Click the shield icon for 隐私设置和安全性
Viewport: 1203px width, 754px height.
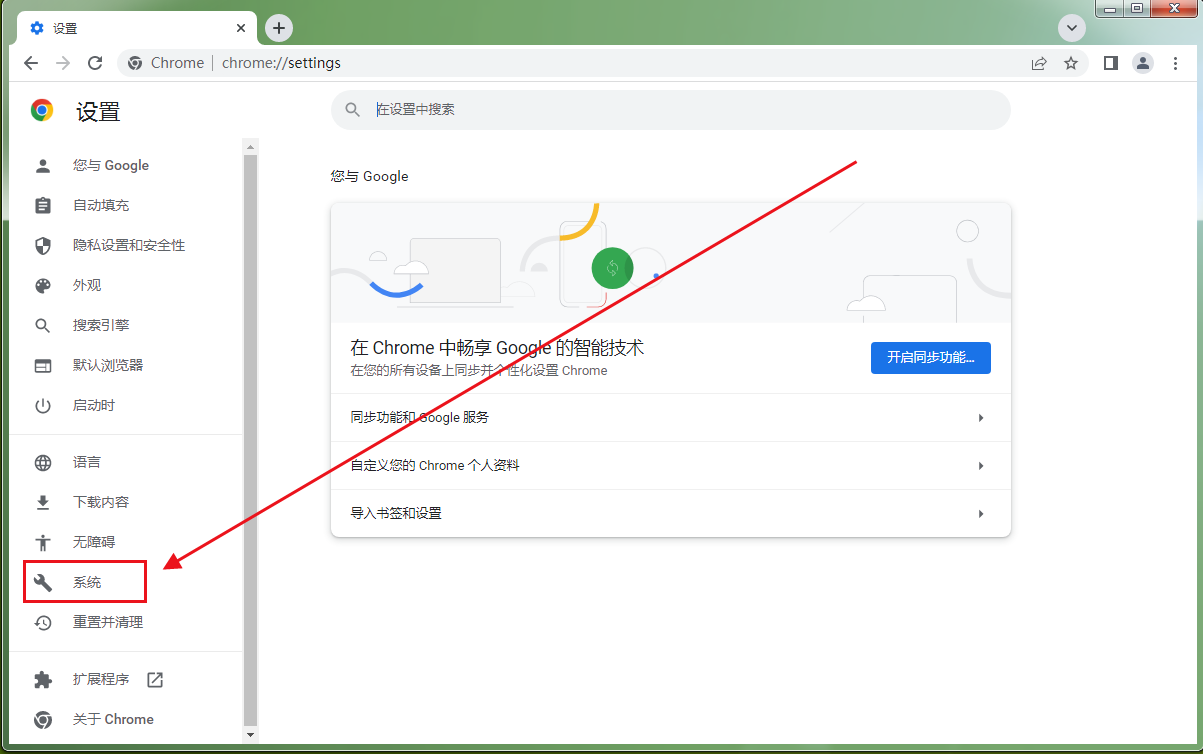pos(42,245)
